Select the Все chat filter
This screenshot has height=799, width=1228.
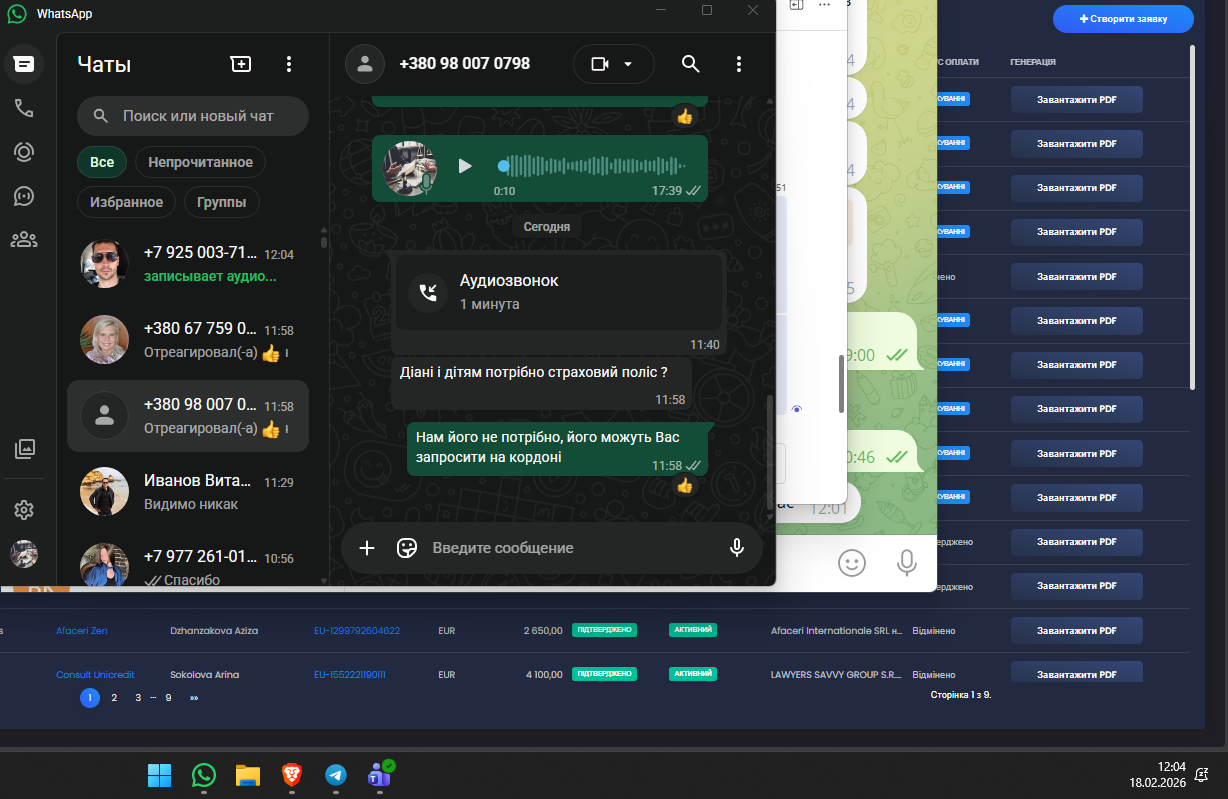click(102, 162)
